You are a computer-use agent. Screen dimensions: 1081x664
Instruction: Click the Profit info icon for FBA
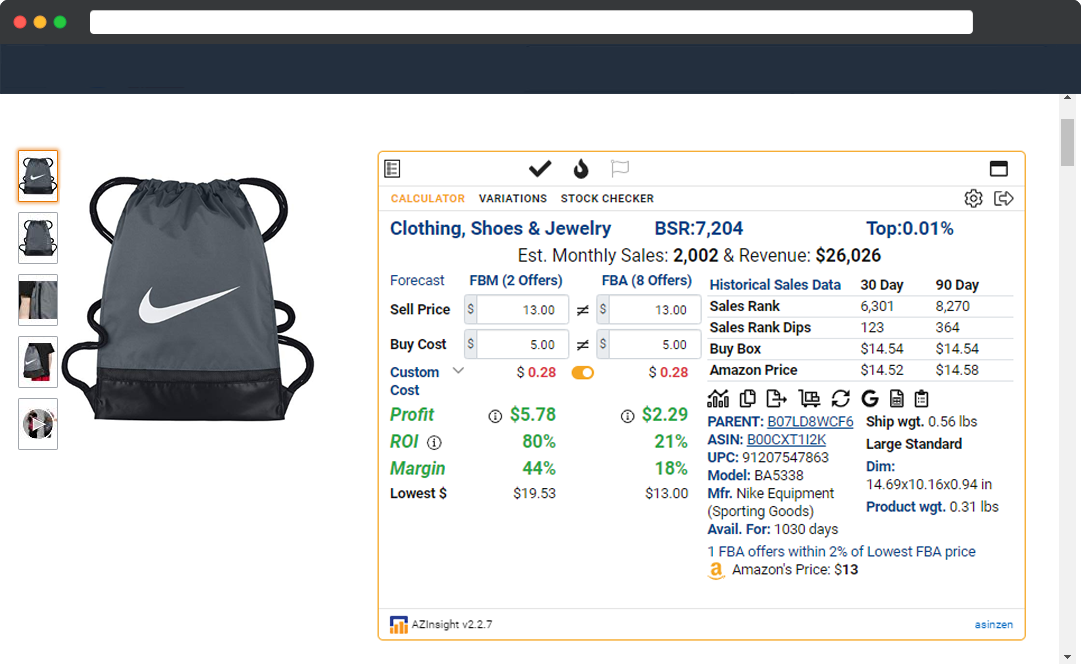[627, 416]
